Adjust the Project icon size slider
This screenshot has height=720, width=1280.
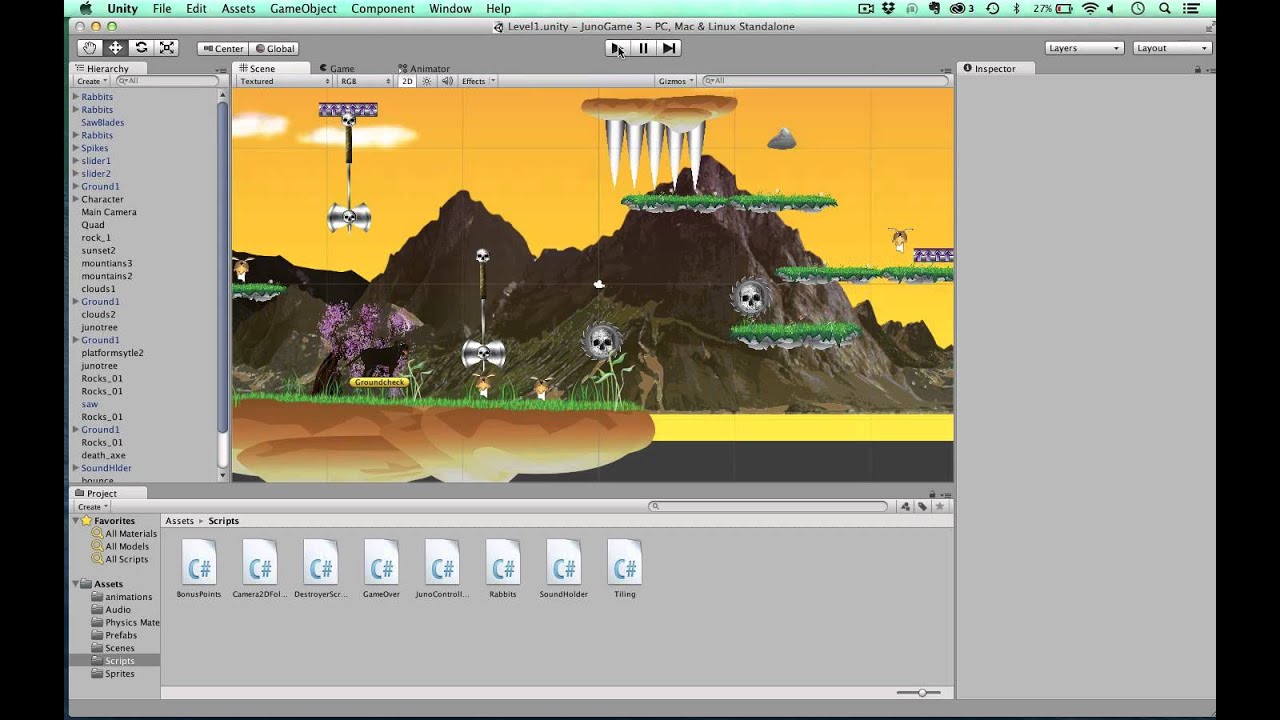coord(920,692)
